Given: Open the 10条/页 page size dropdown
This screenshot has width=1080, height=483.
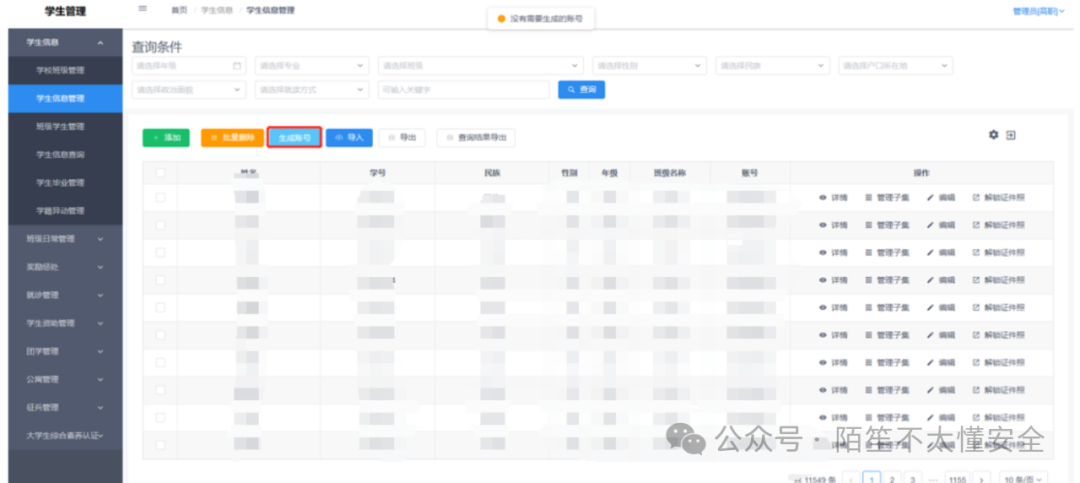Looking at the screenshot, I should (x=1024, y=479).
